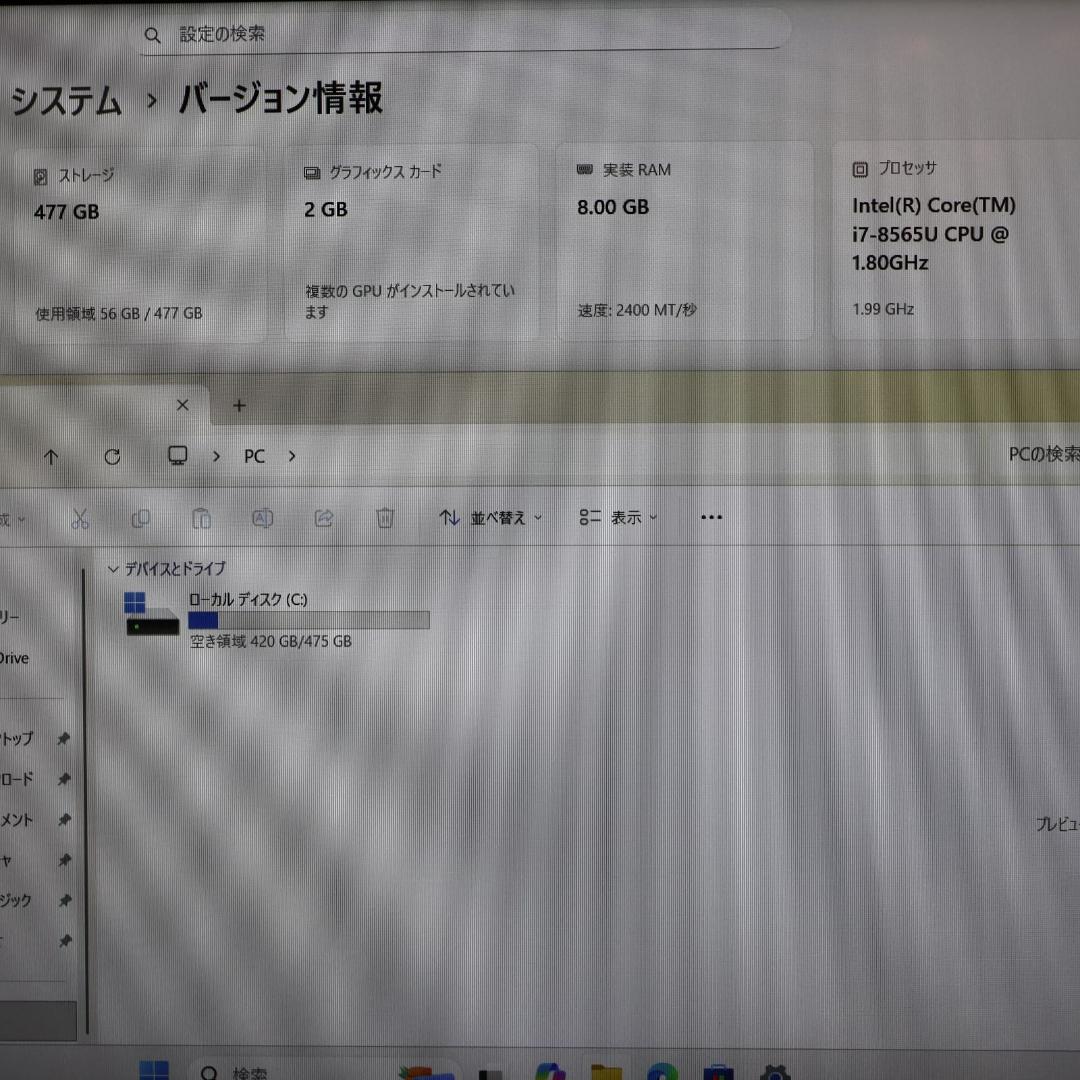Toggle the ミュージック pin in the sidebar
This screenshot has width=1080, height=1080.
tap(64, 900)
